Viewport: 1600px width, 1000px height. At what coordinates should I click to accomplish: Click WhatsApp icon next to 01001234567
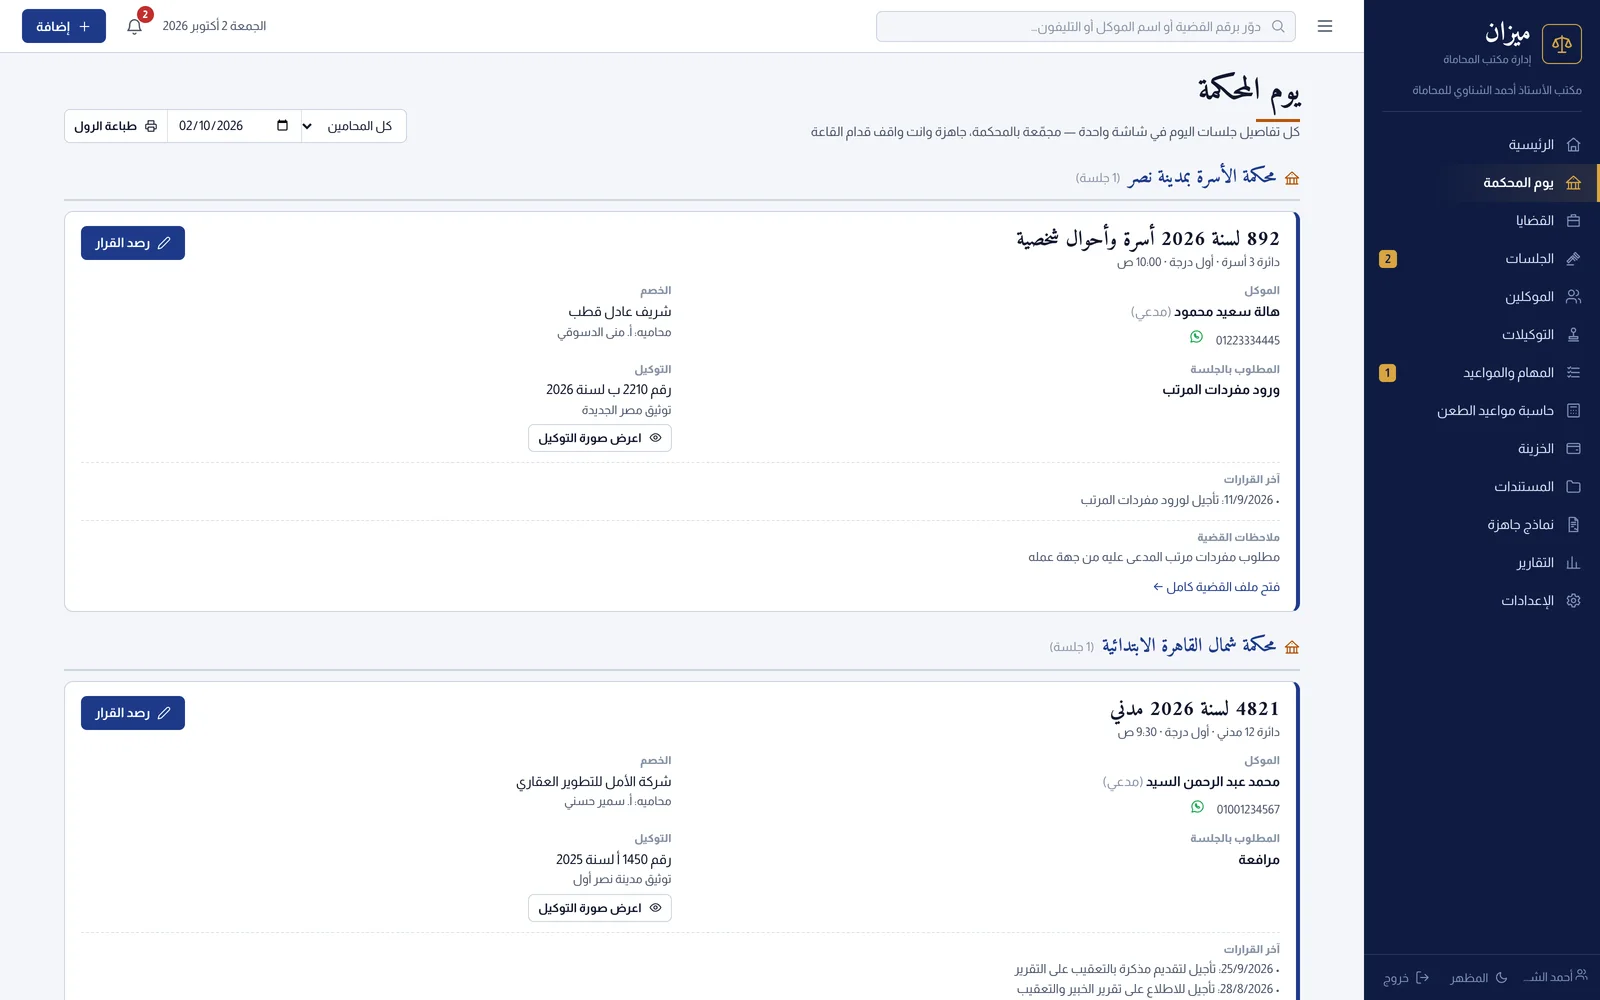(x=1197, y=807)
